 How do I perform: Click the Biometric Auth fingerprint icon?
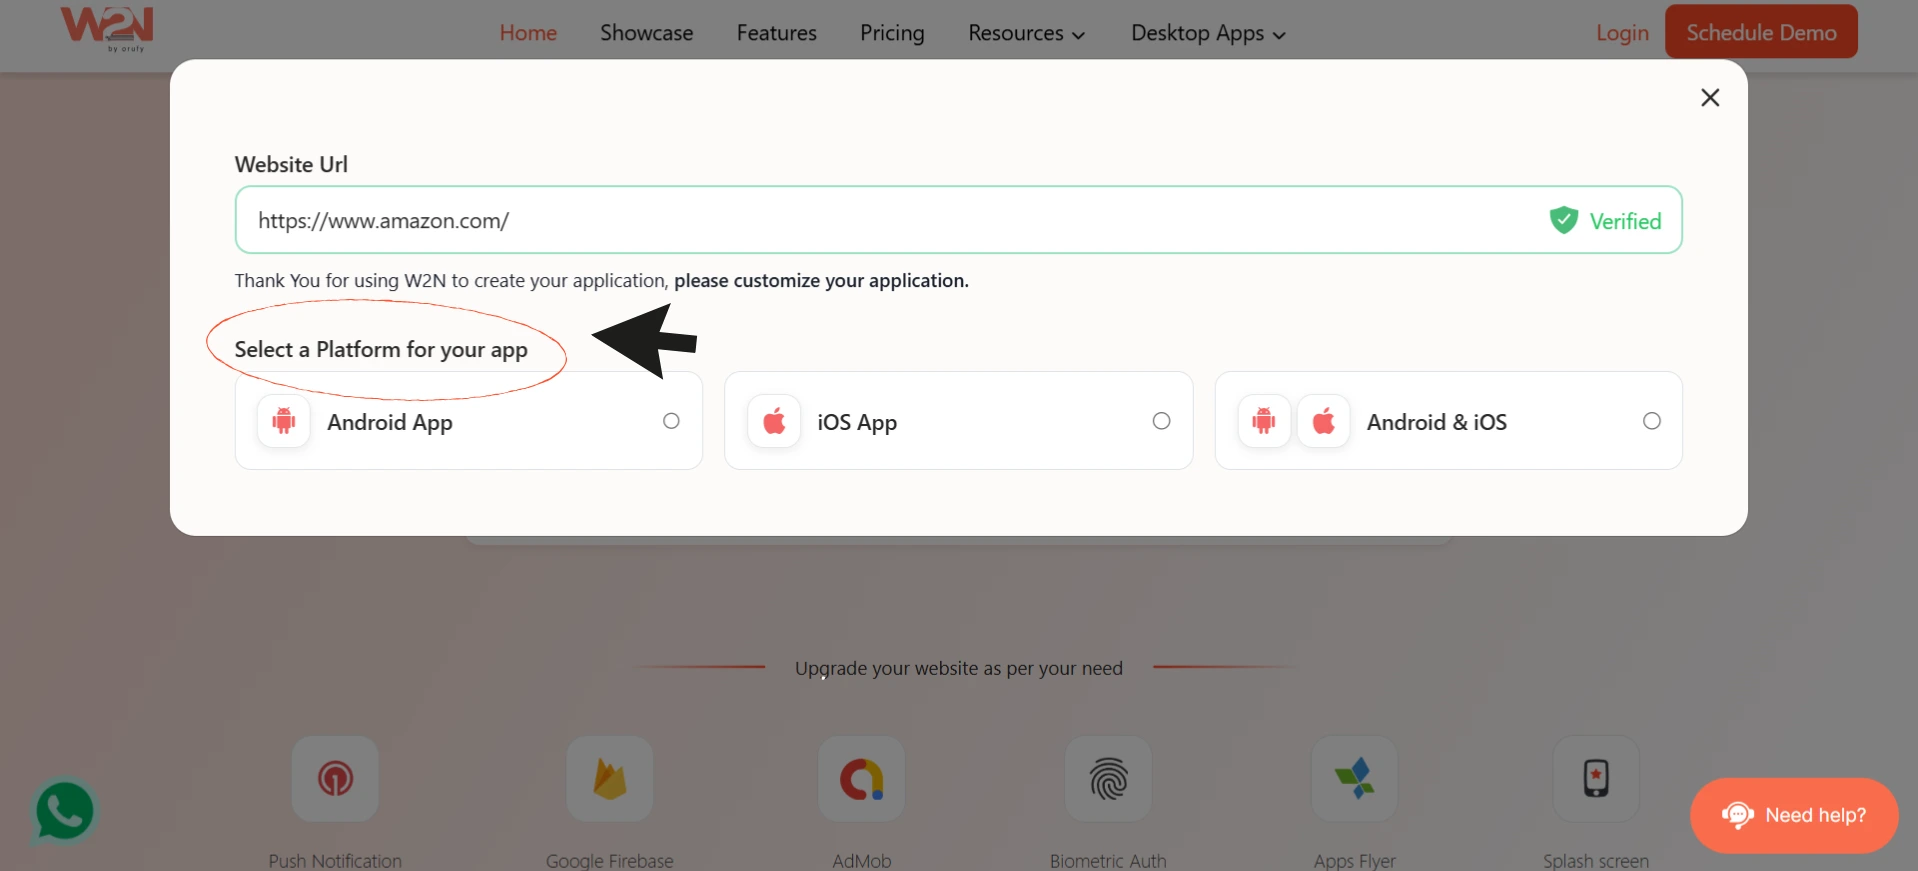pos(1108,779)
